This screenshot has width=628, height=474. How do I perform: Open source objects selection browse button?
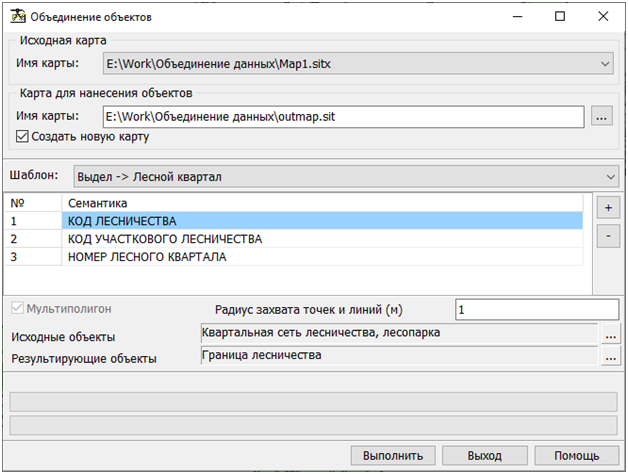pyautogui.click(x=609, y=333)
